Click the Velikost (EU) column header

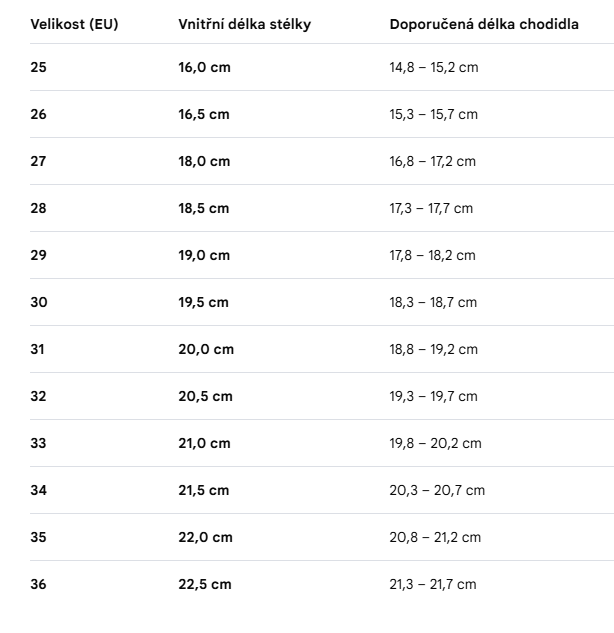[74, 24]
